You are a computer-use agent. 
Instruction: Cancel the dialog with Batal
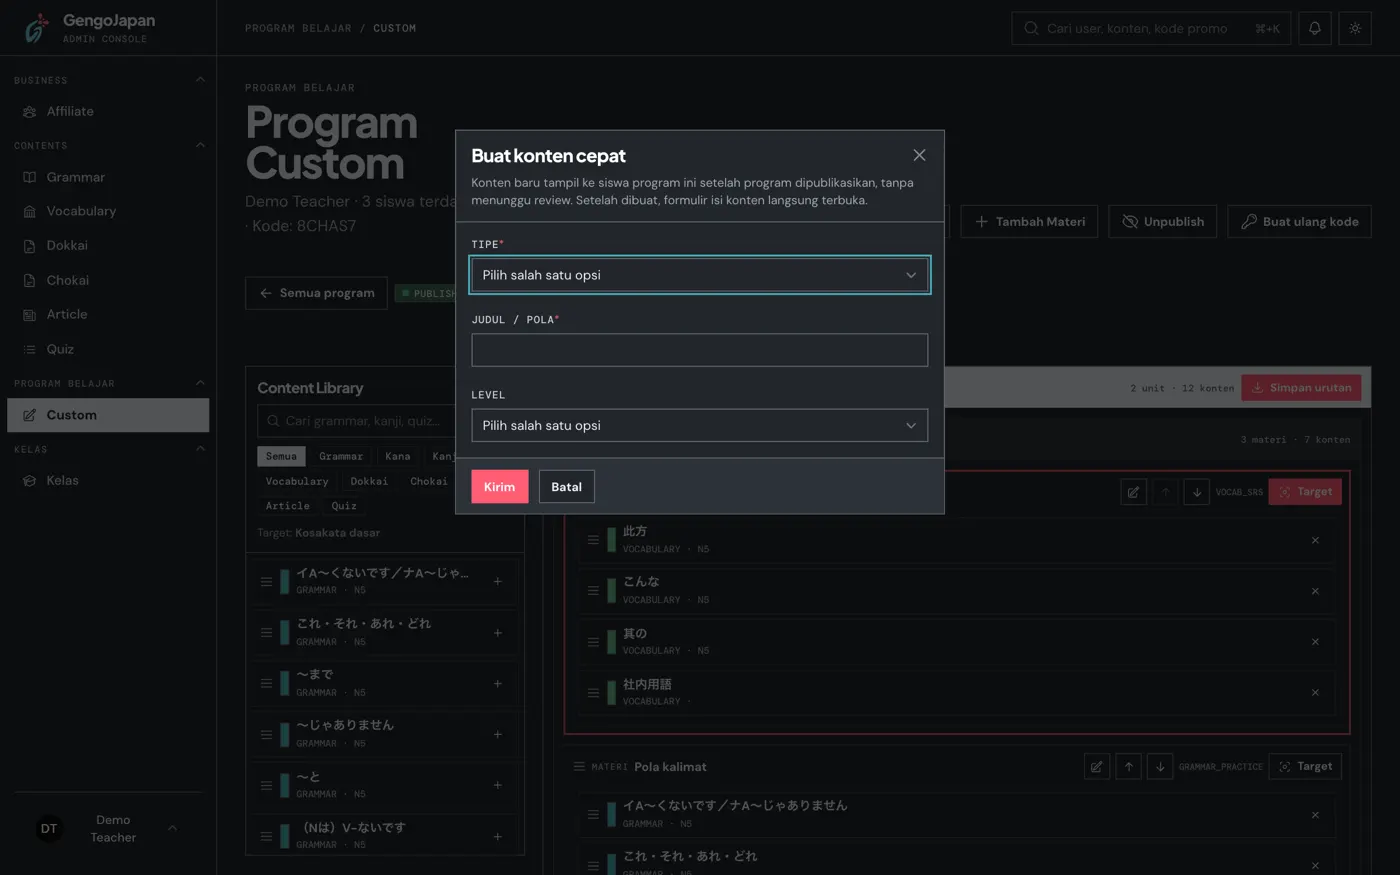[566, 487]
